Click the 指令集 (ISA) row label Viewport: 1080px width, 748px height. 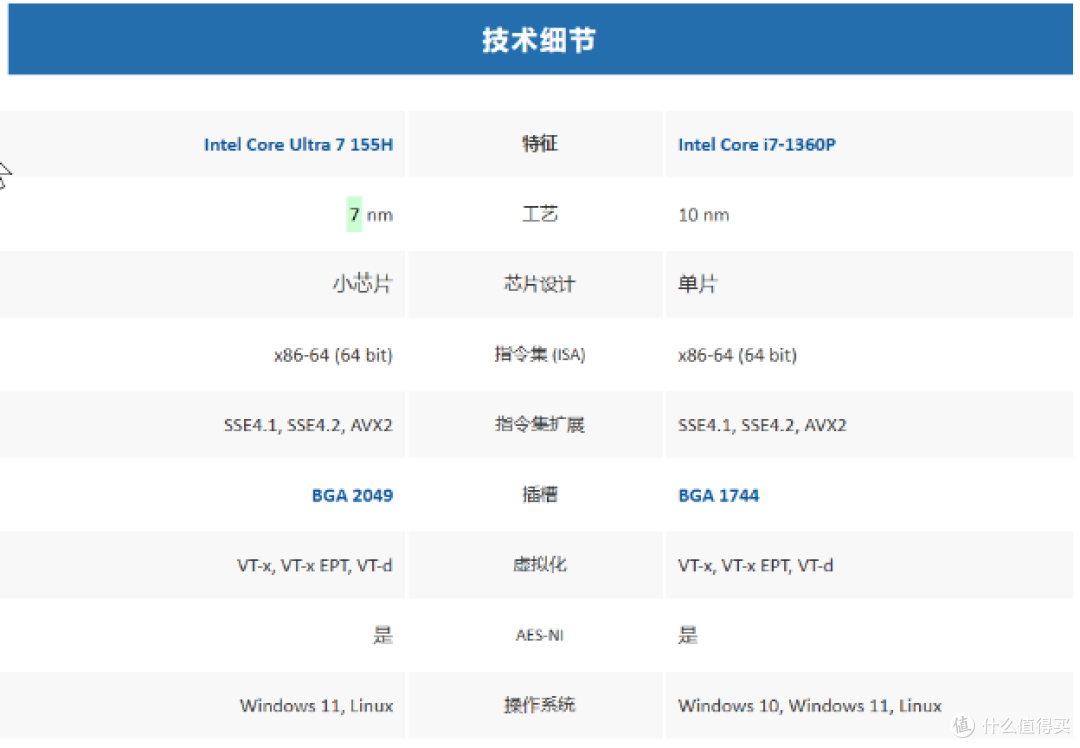539,354
